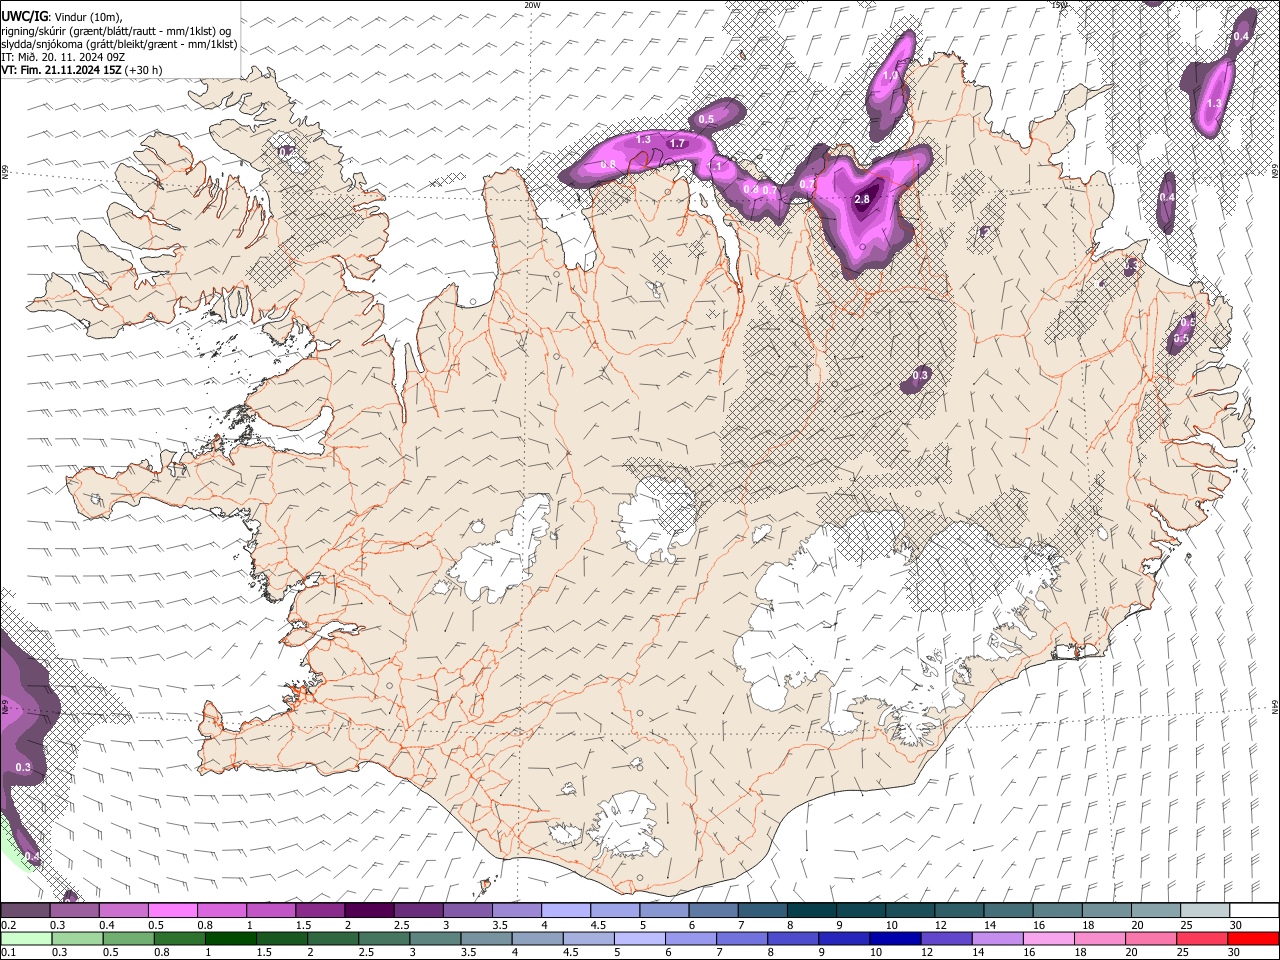Viewport: 1280px width, 960px height.
Task: Click the 1.7 snowfall value on north coast
Action: click(677, 144)
